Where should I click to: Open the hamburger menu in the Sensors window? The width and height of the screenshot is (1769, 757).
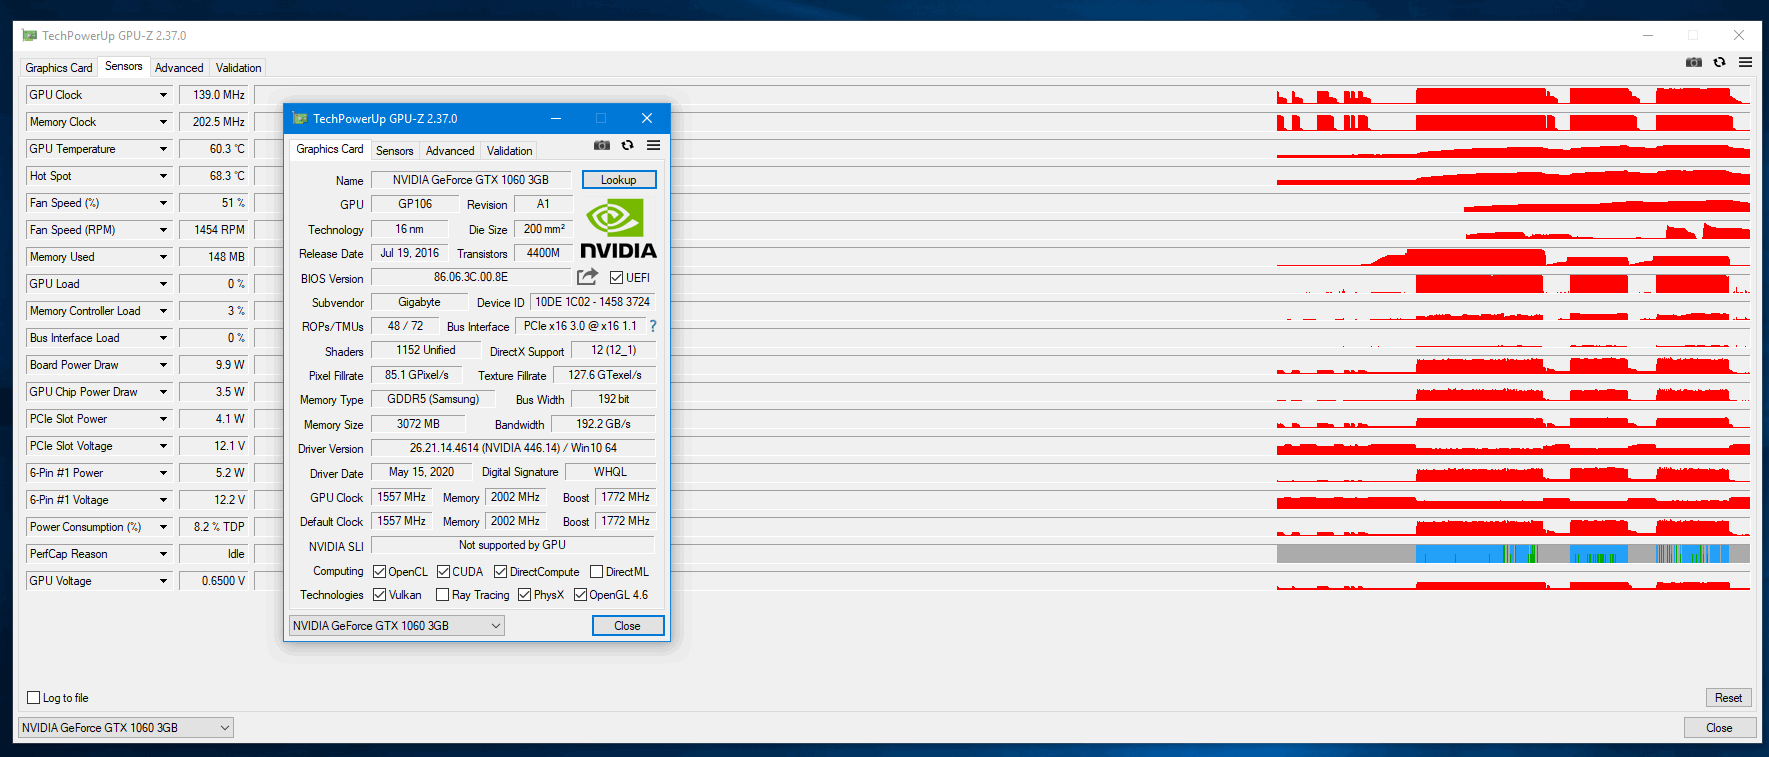[1746, 62]
